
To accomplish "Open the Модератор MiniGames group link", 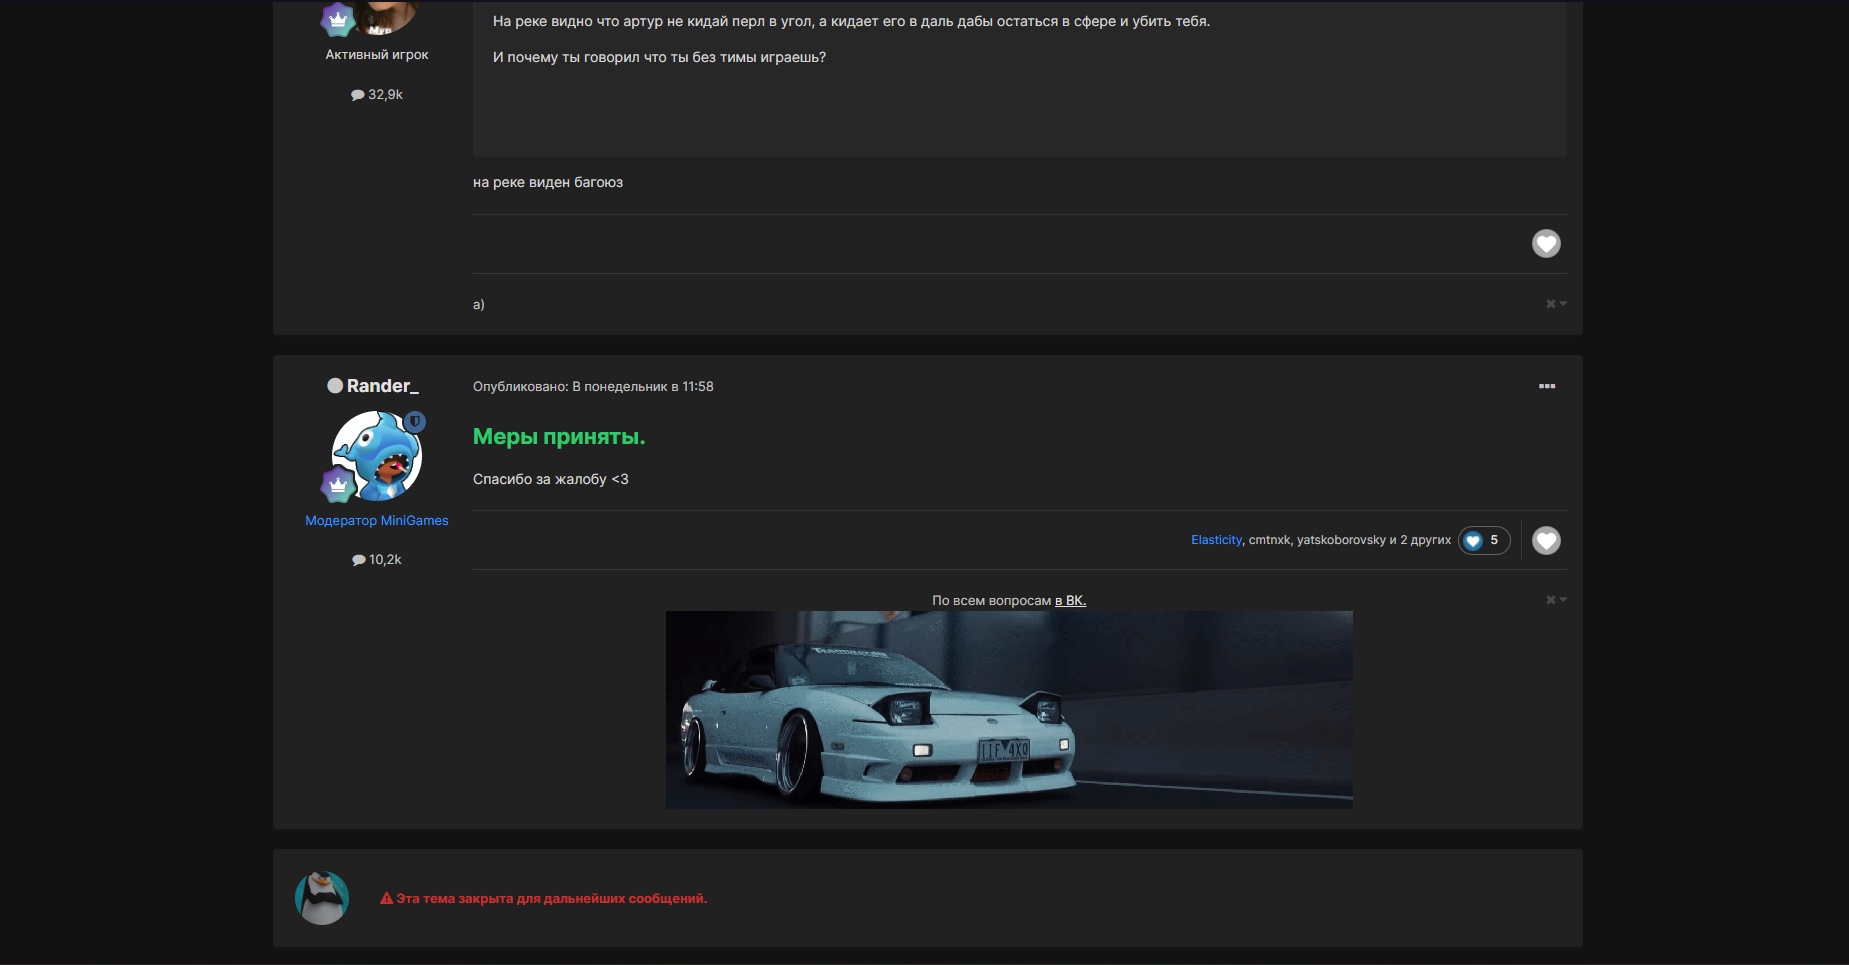I will [x=376, y=520].
